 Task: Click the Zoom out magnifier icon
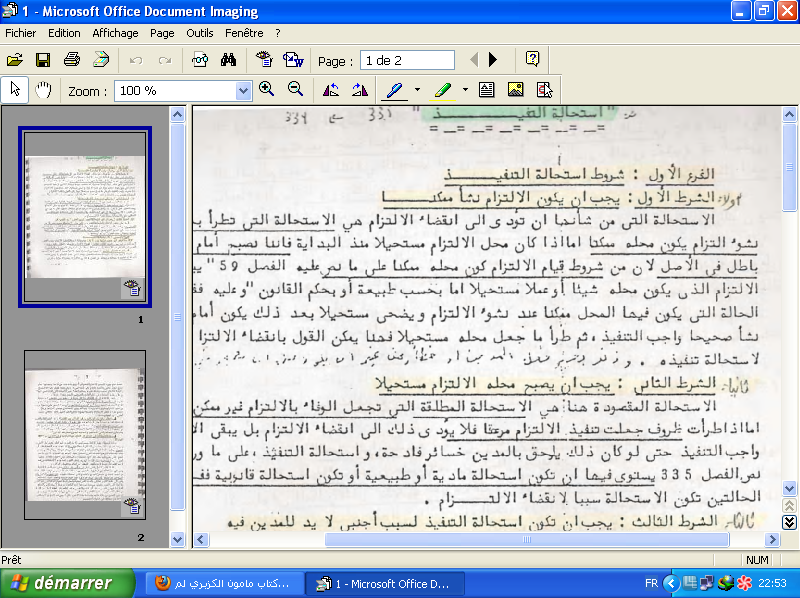point(295,90)
